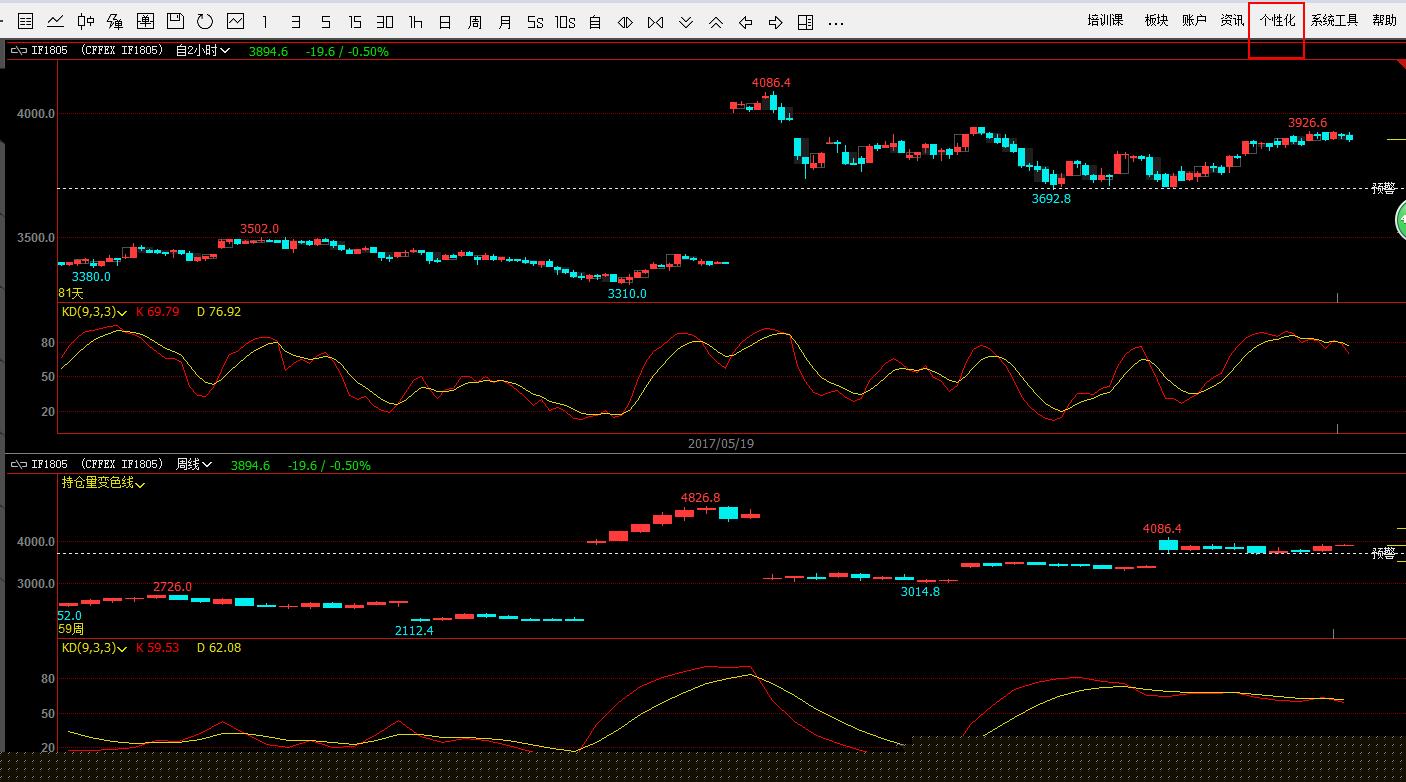Image resolution: width=1406 pixels, height=782 pixels.
Task: Select the 日 daily period button
Action: (445, 22)
